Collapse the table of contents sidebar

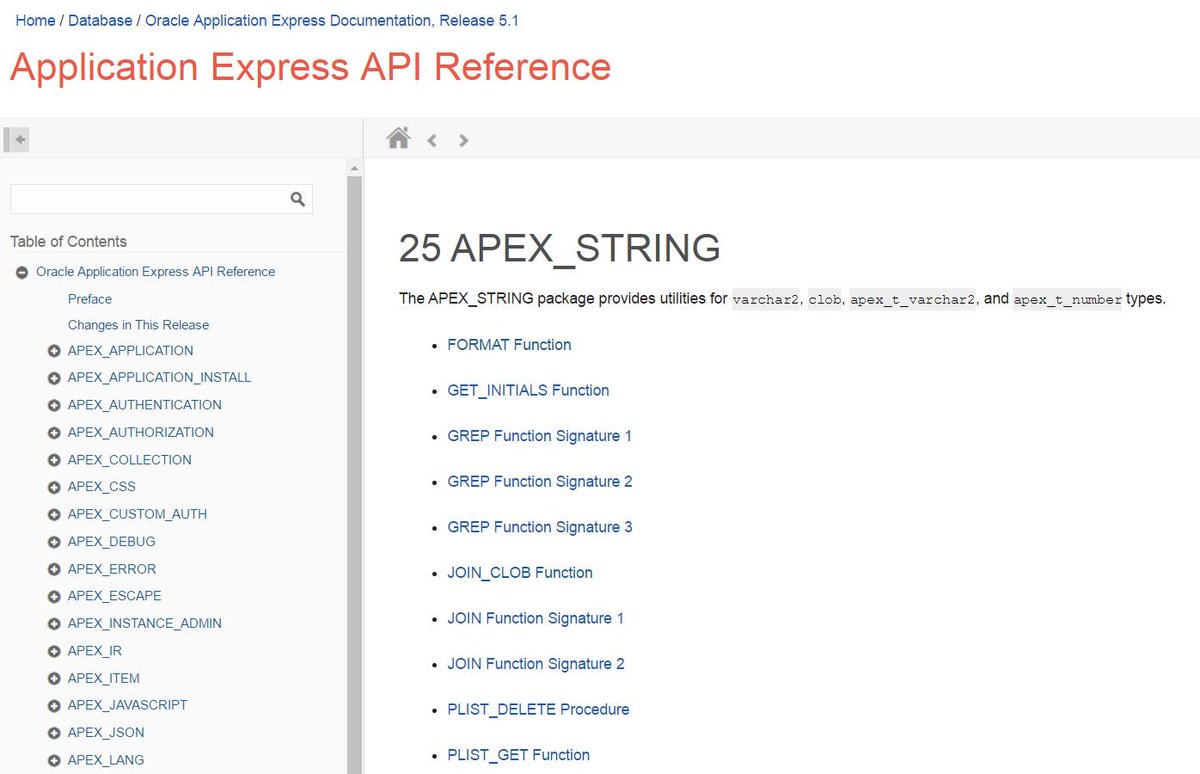(16, 140)
